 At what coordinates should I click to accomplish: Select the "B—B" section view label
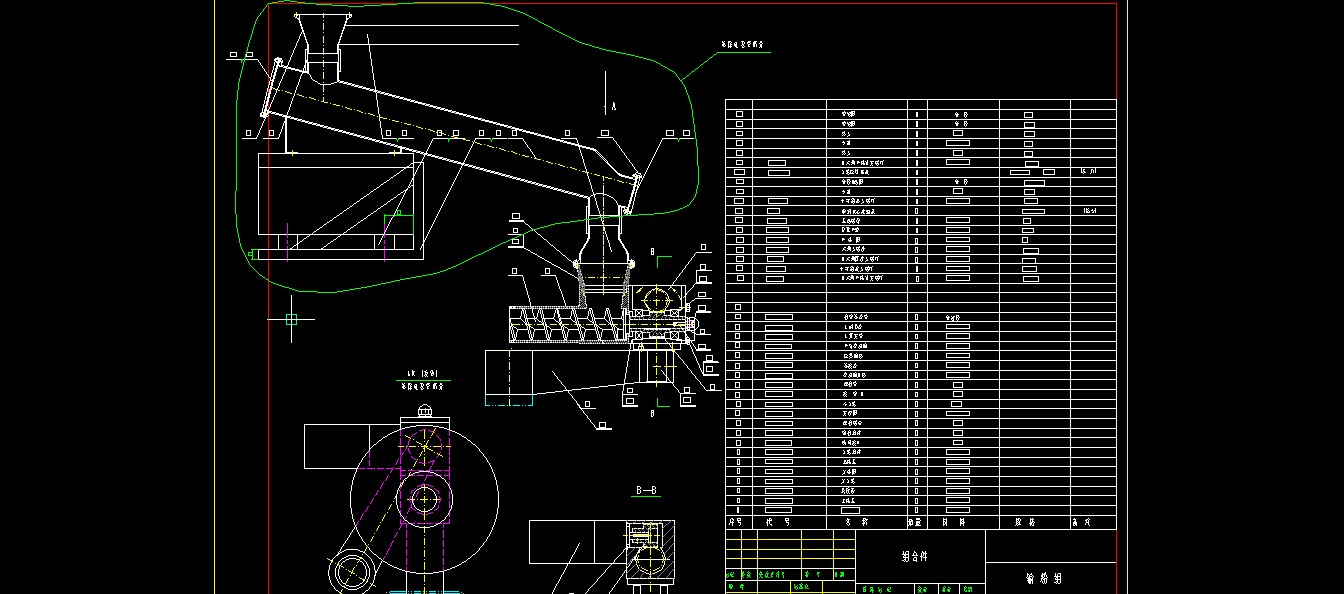(647, 491)
